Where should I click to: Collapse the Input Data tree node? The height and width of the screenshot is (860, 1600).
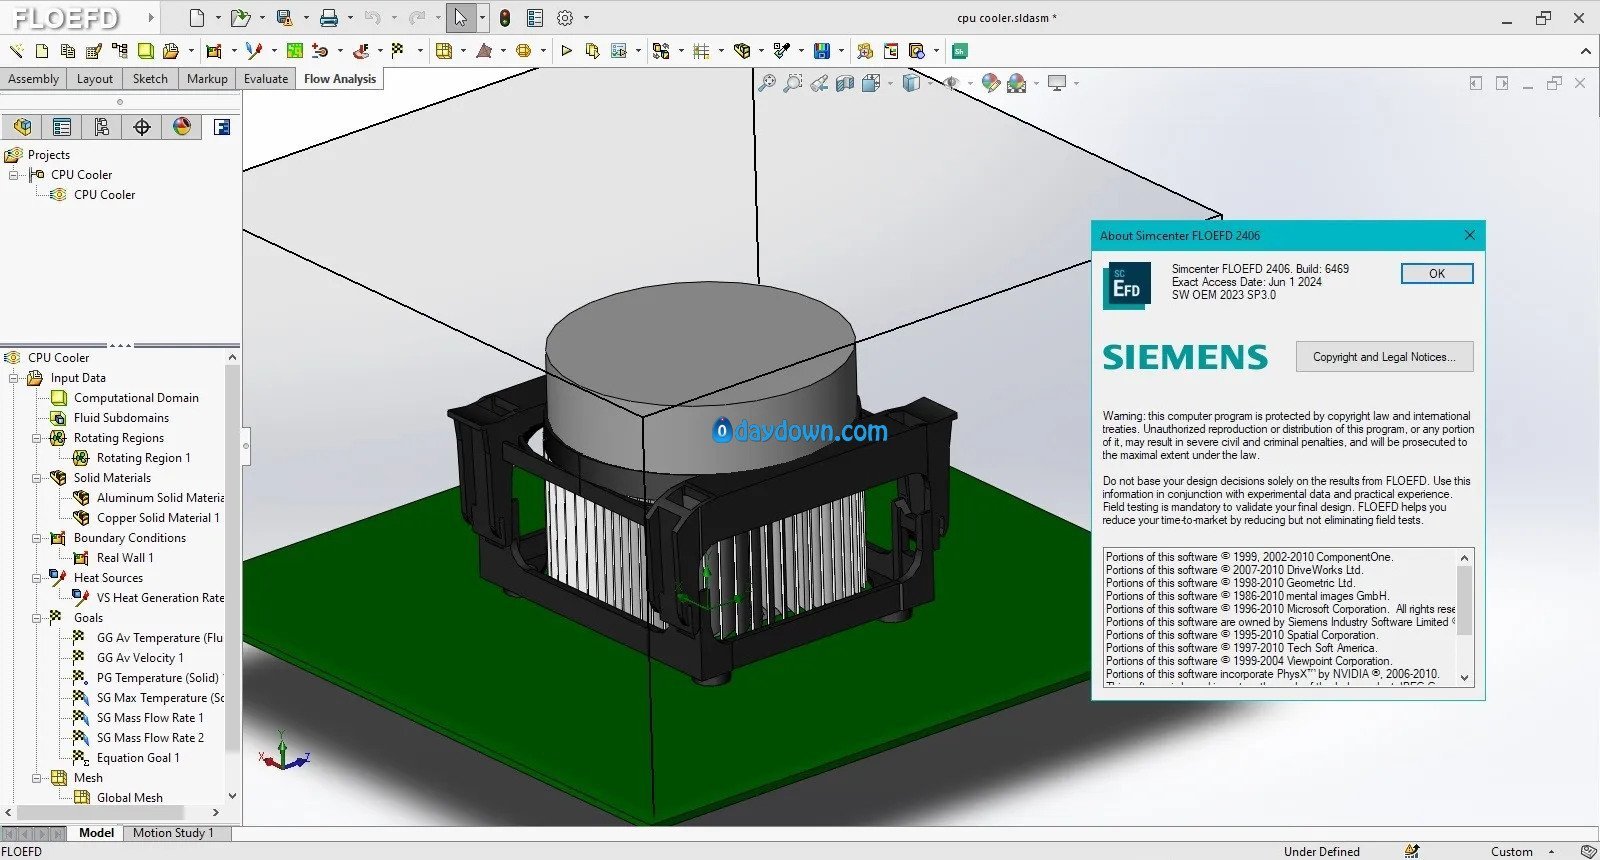click(14, 378)
